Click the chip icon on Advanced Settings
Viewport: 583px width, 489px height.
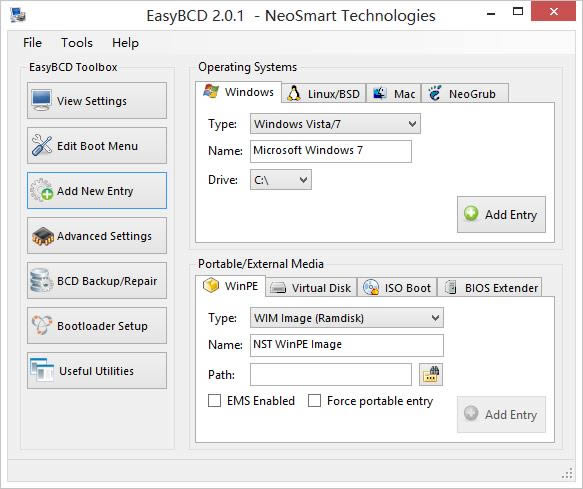point(42,236)
